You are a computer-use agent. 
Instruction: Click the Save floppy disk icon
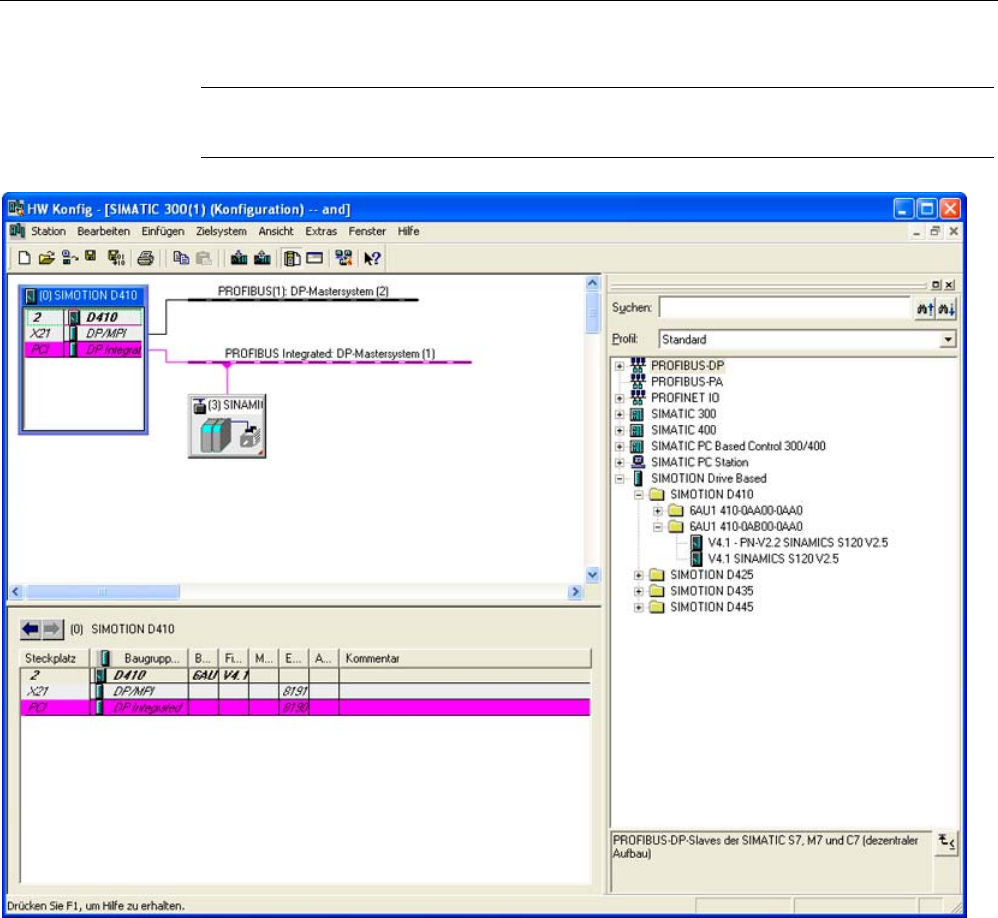coord(91,257)
